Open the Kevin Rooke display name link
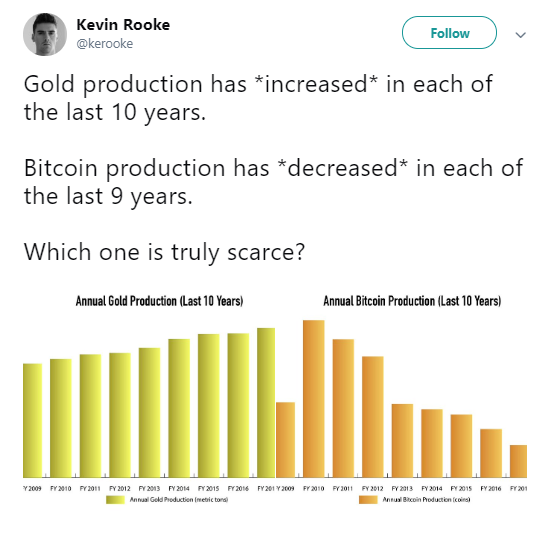The height and width of the screenshot is (535, 547). click(x=123, y=25)
